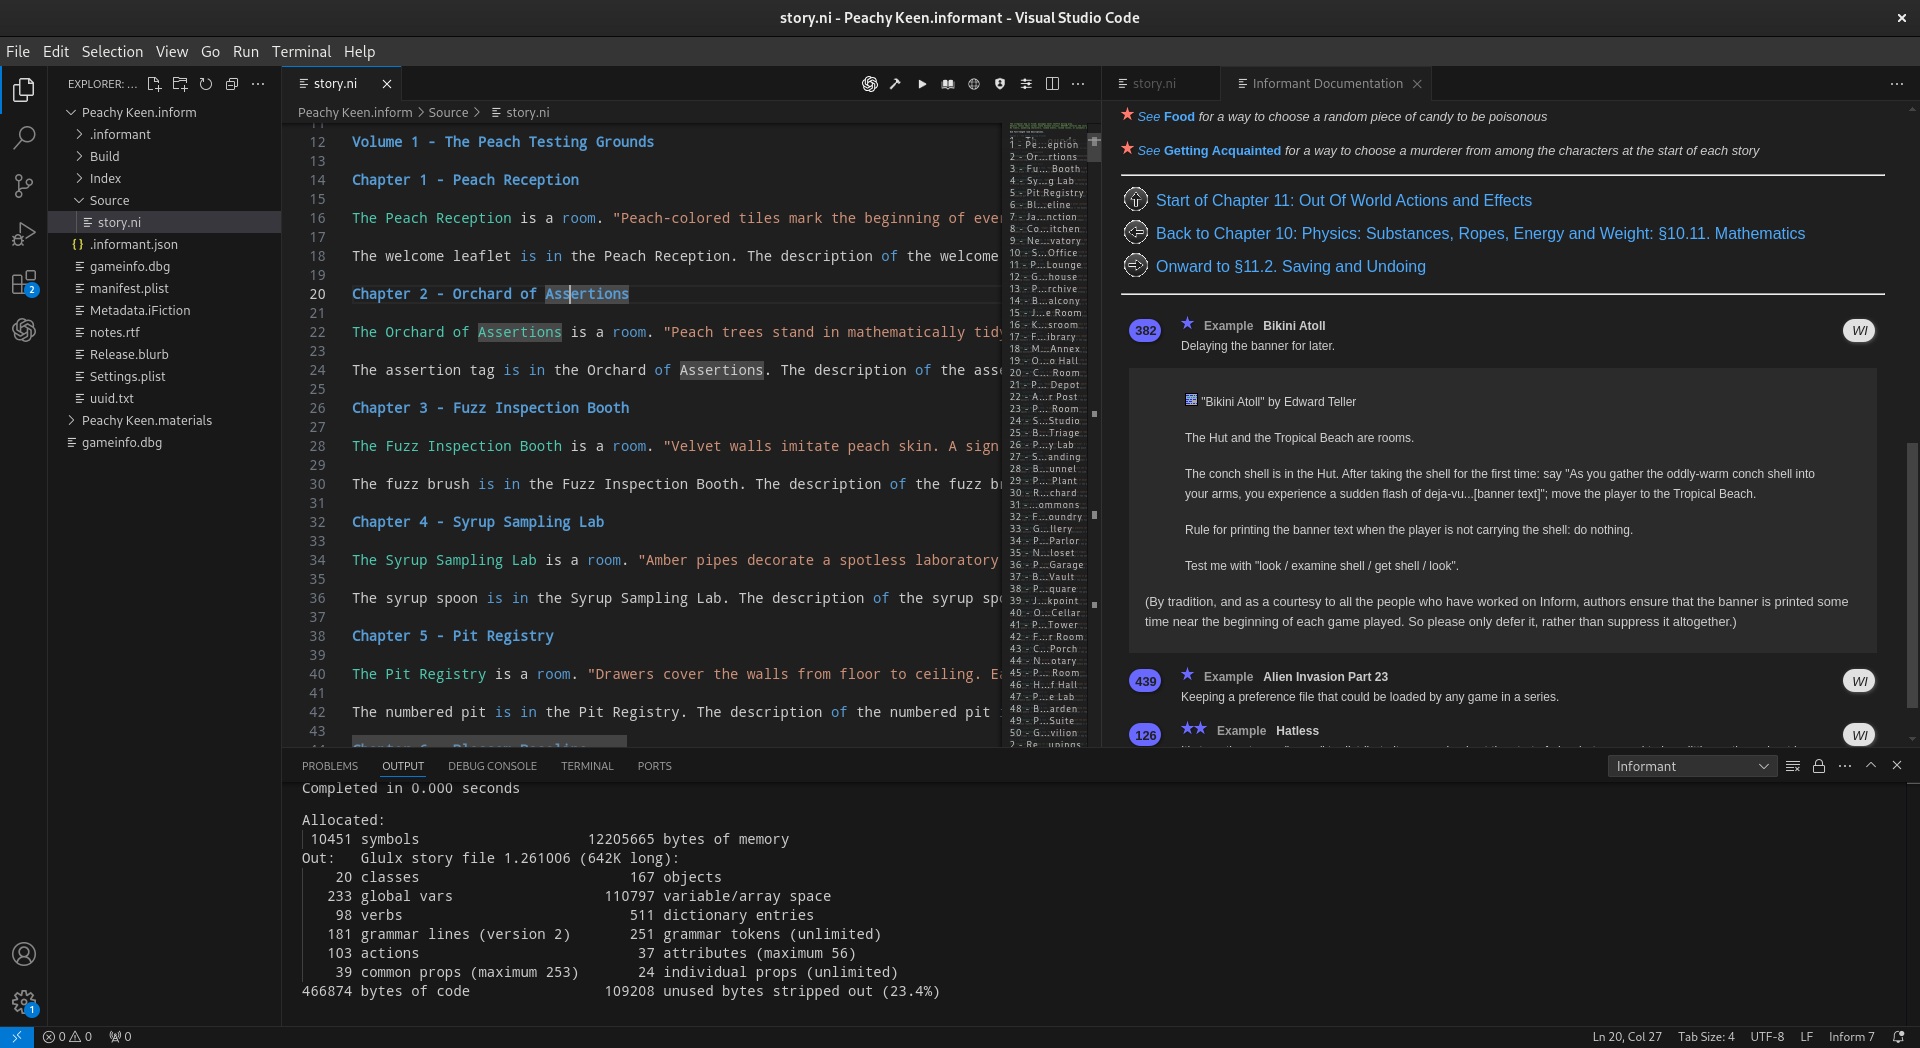1920x1048 pixels.
Task: Open Accounts menu in activity bar
Action: point(24,954)
